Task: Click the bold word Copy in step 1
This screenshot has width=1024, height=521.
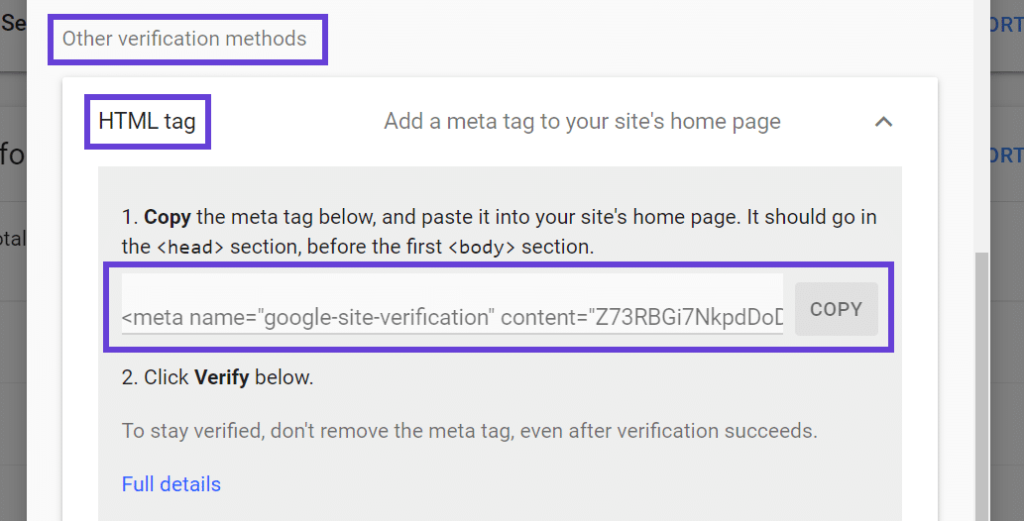Action: click(168, 217)
